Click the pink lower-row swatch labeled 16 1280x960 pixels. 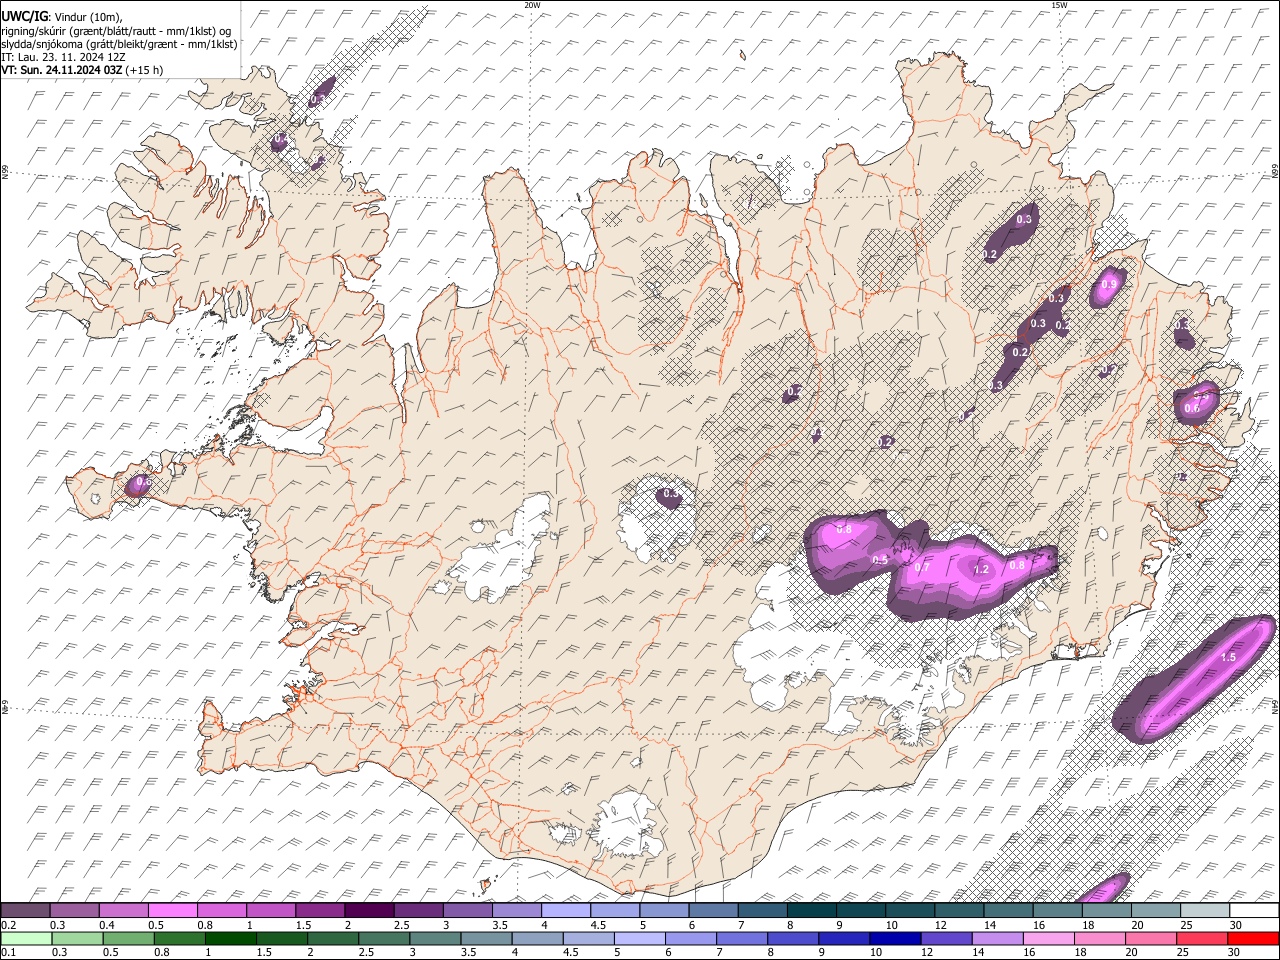[1049, 938]
